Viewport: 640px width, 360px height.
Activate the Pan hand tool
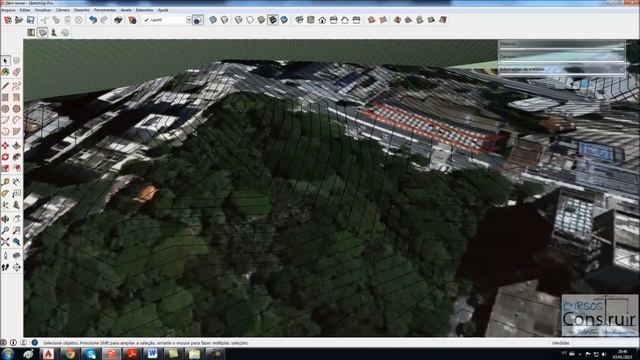coord(16,219)
